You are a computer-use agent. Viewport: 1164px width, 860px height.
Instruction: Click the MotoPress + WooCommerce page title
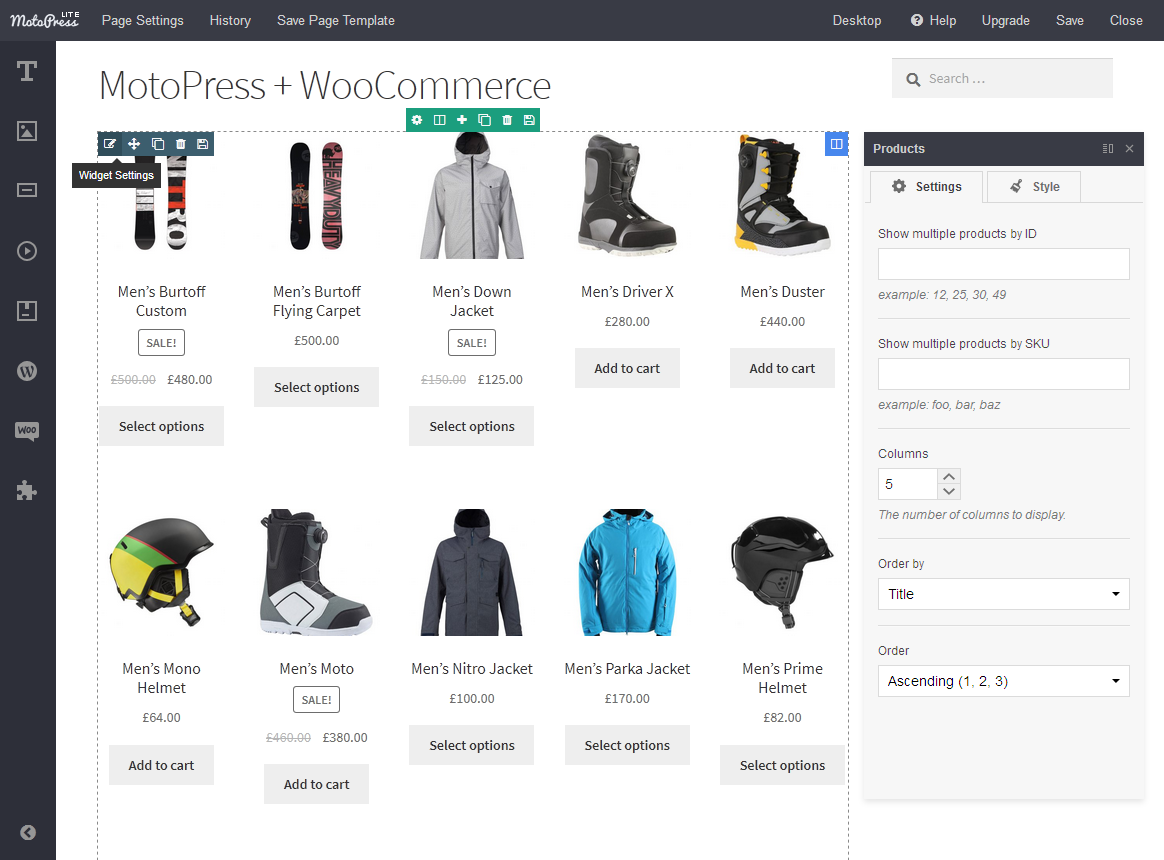tap(325, 85)
